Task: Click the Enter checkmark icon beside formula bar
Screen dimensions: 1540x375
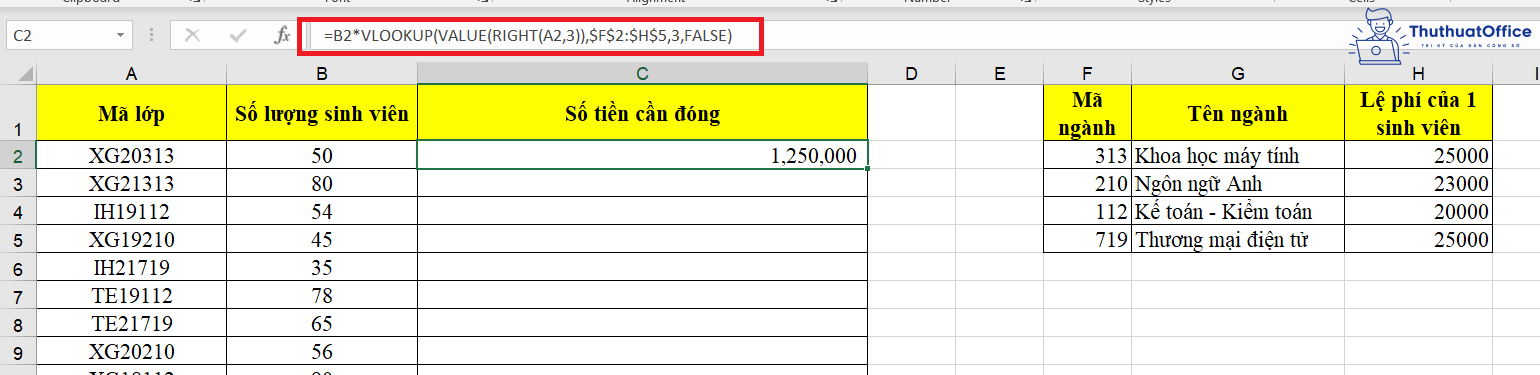Action: pyautogui.click(x=238, y=35)
